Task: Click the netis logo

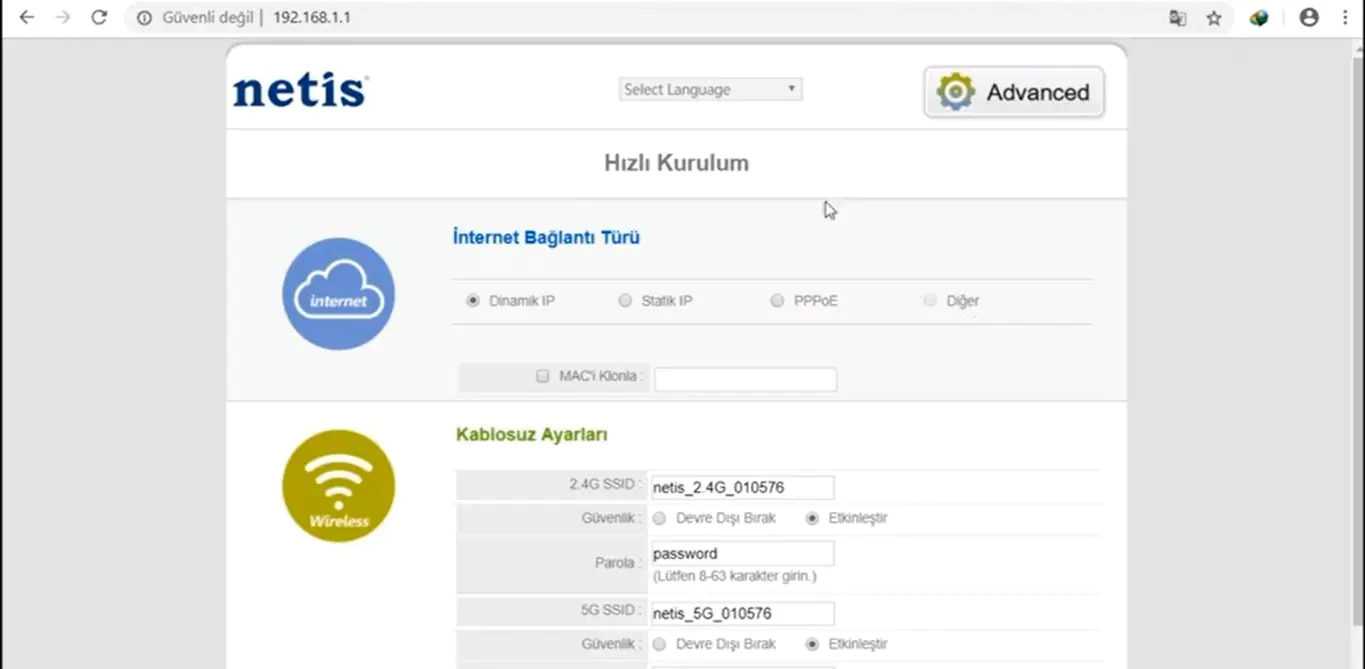Action: pos(298,89)
